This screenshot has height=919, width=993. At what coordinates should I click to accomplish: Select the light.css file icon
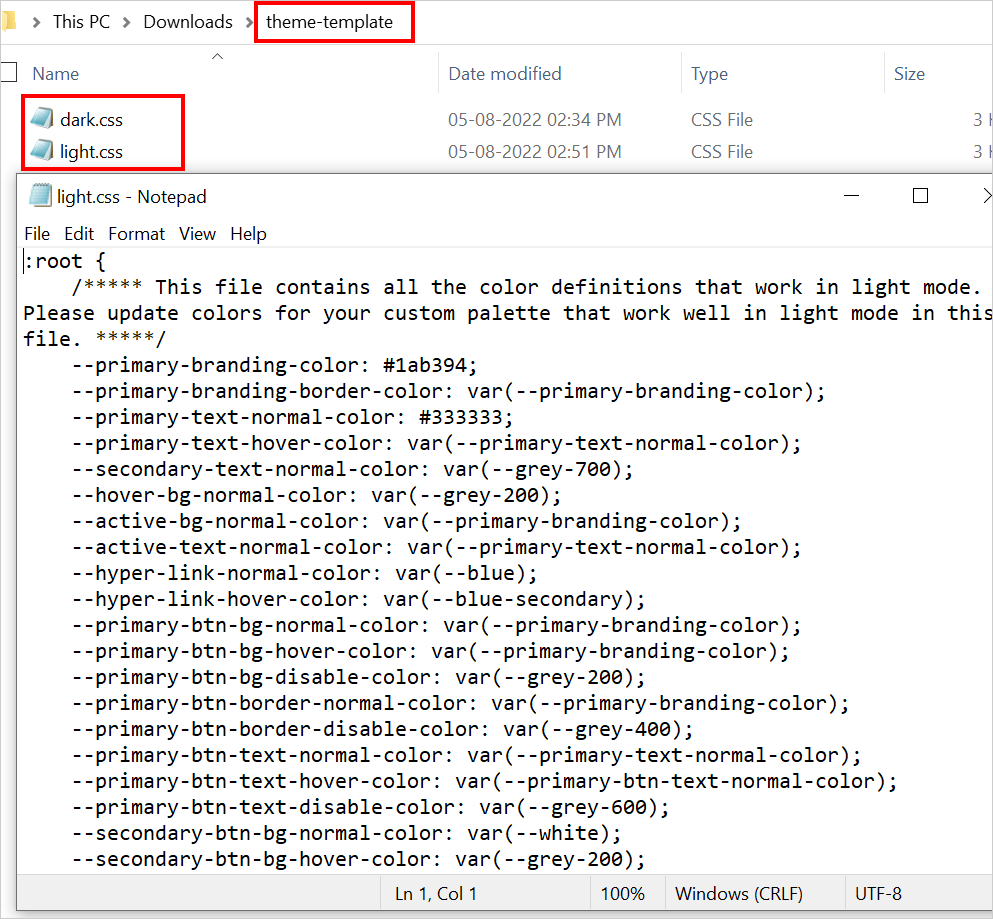40,151
